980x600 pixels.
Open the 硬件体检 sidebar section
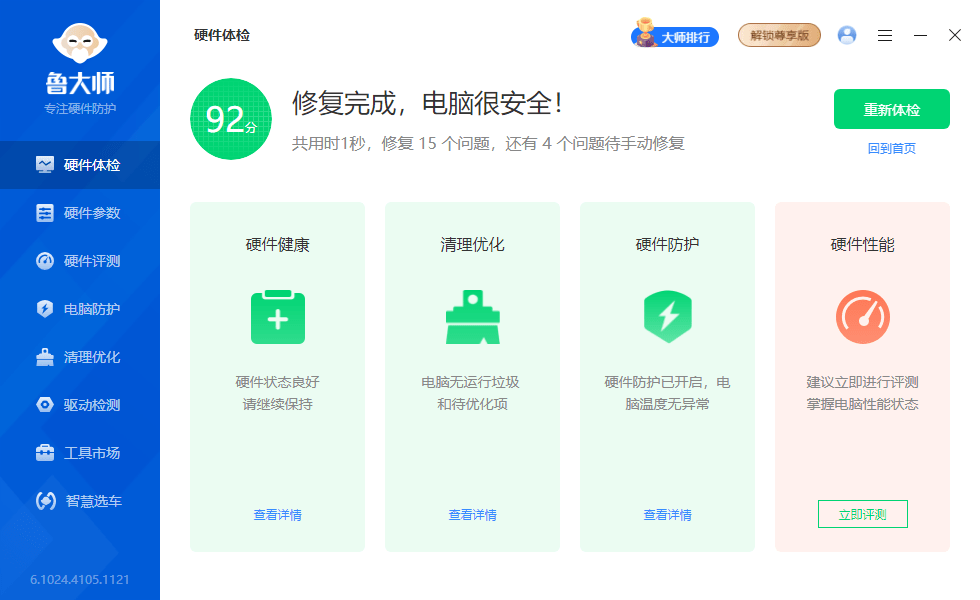click(80, 165)
